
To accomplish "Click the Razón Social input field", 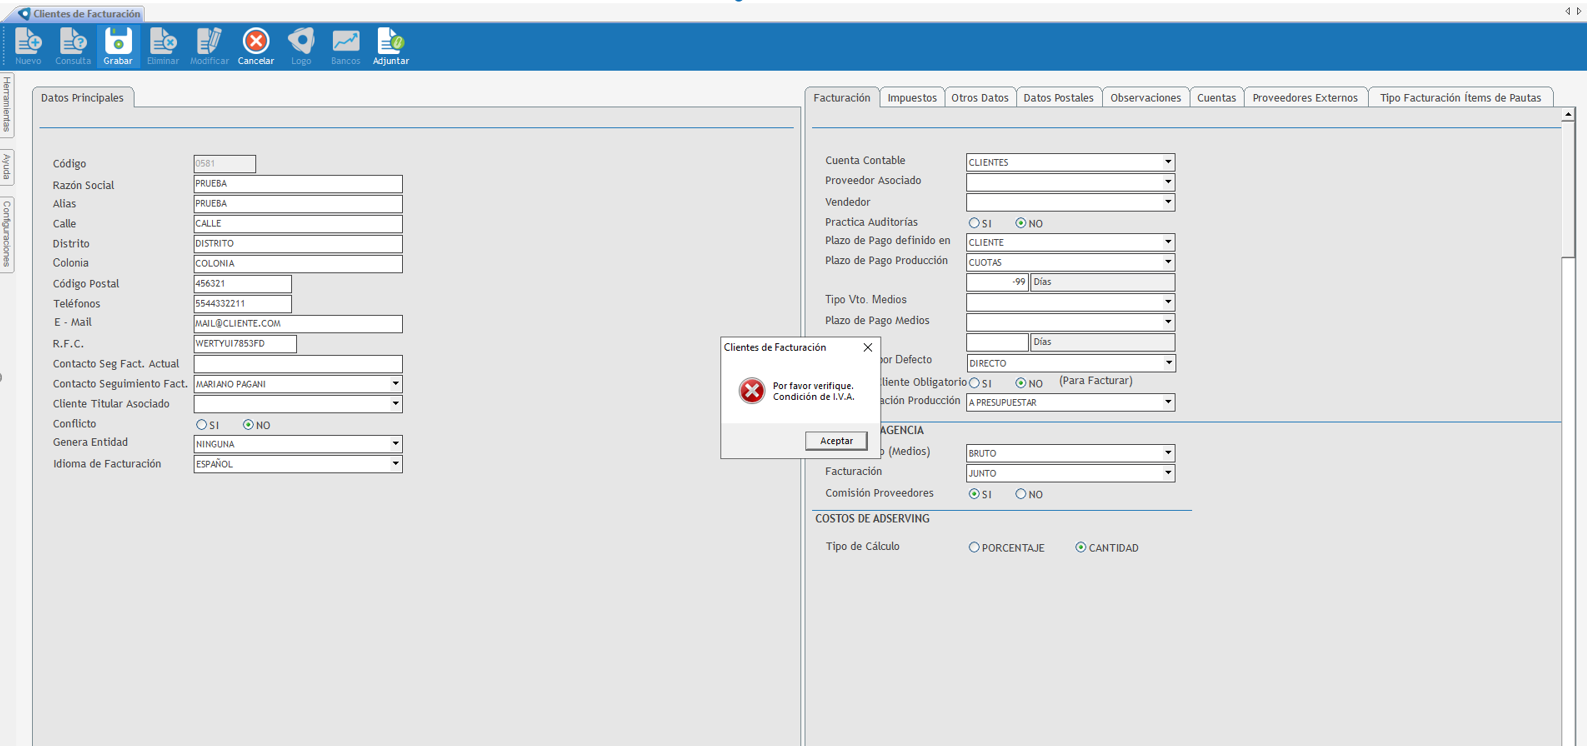I will point(298,184).
